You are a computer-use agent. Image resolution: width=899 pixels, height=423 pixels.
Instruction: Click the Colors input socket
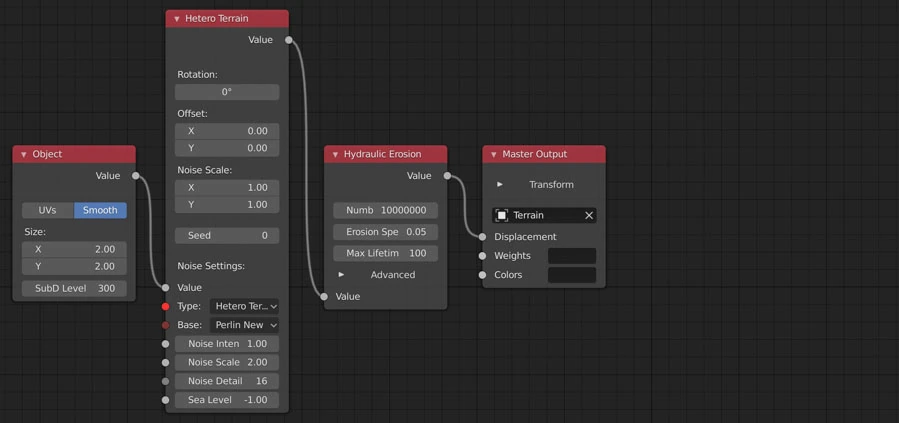pos(483,275)
